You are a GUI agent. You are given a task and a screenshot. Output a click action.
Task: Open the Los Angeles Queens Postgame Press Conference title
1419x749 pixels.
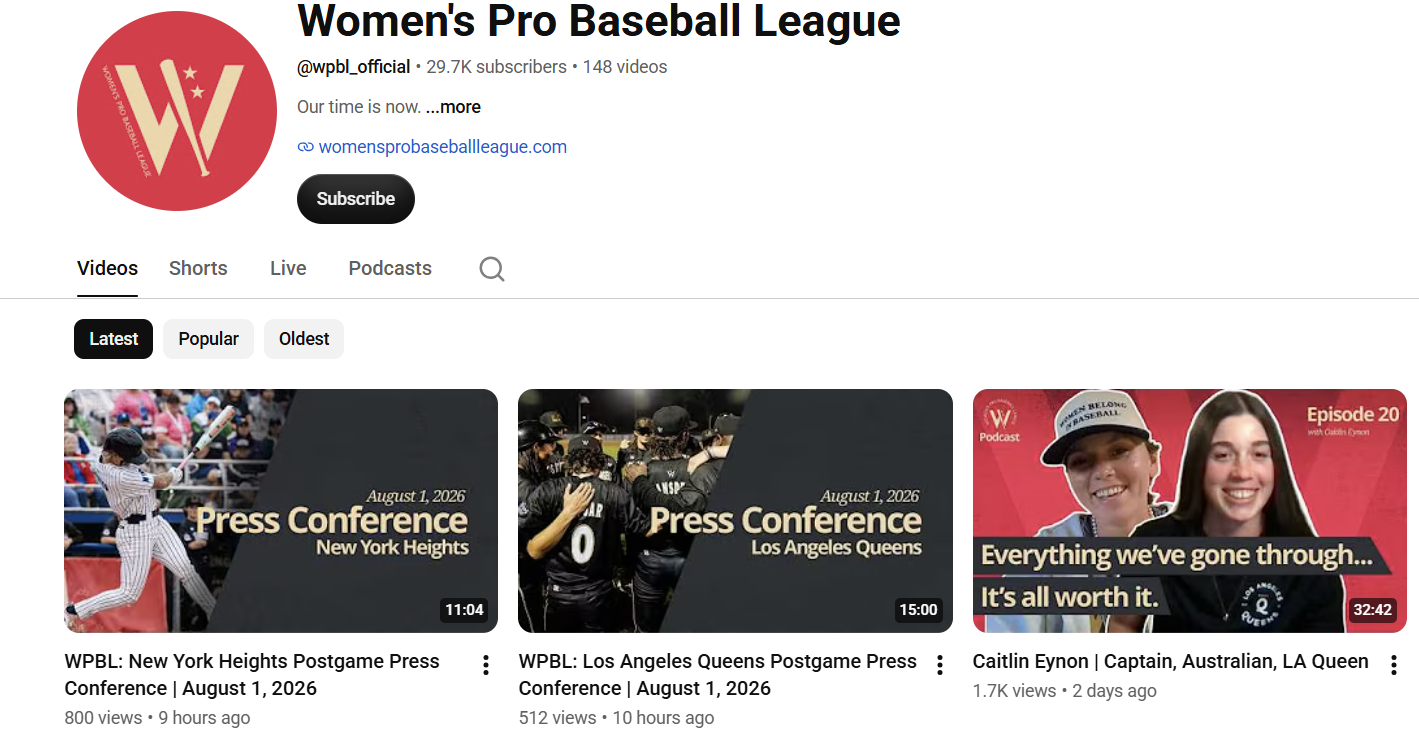click(718, 675)
